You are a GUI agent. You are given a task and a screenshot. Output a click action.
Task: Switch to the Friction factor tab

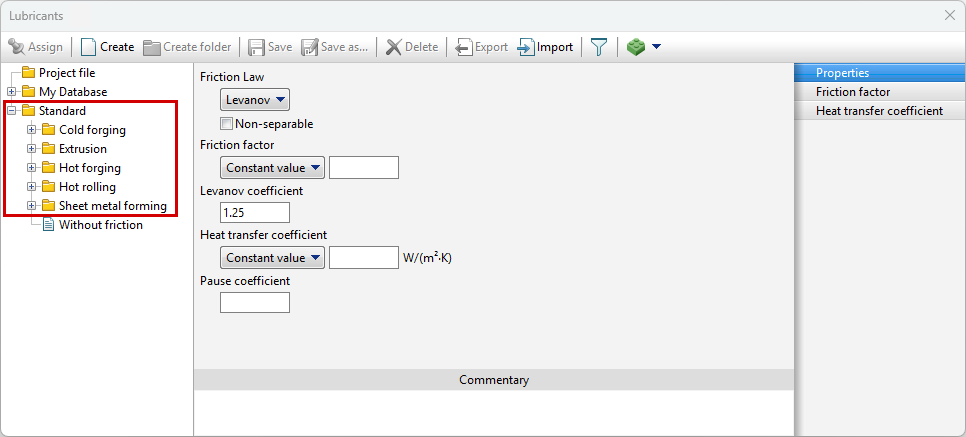(x=852, y=92)
